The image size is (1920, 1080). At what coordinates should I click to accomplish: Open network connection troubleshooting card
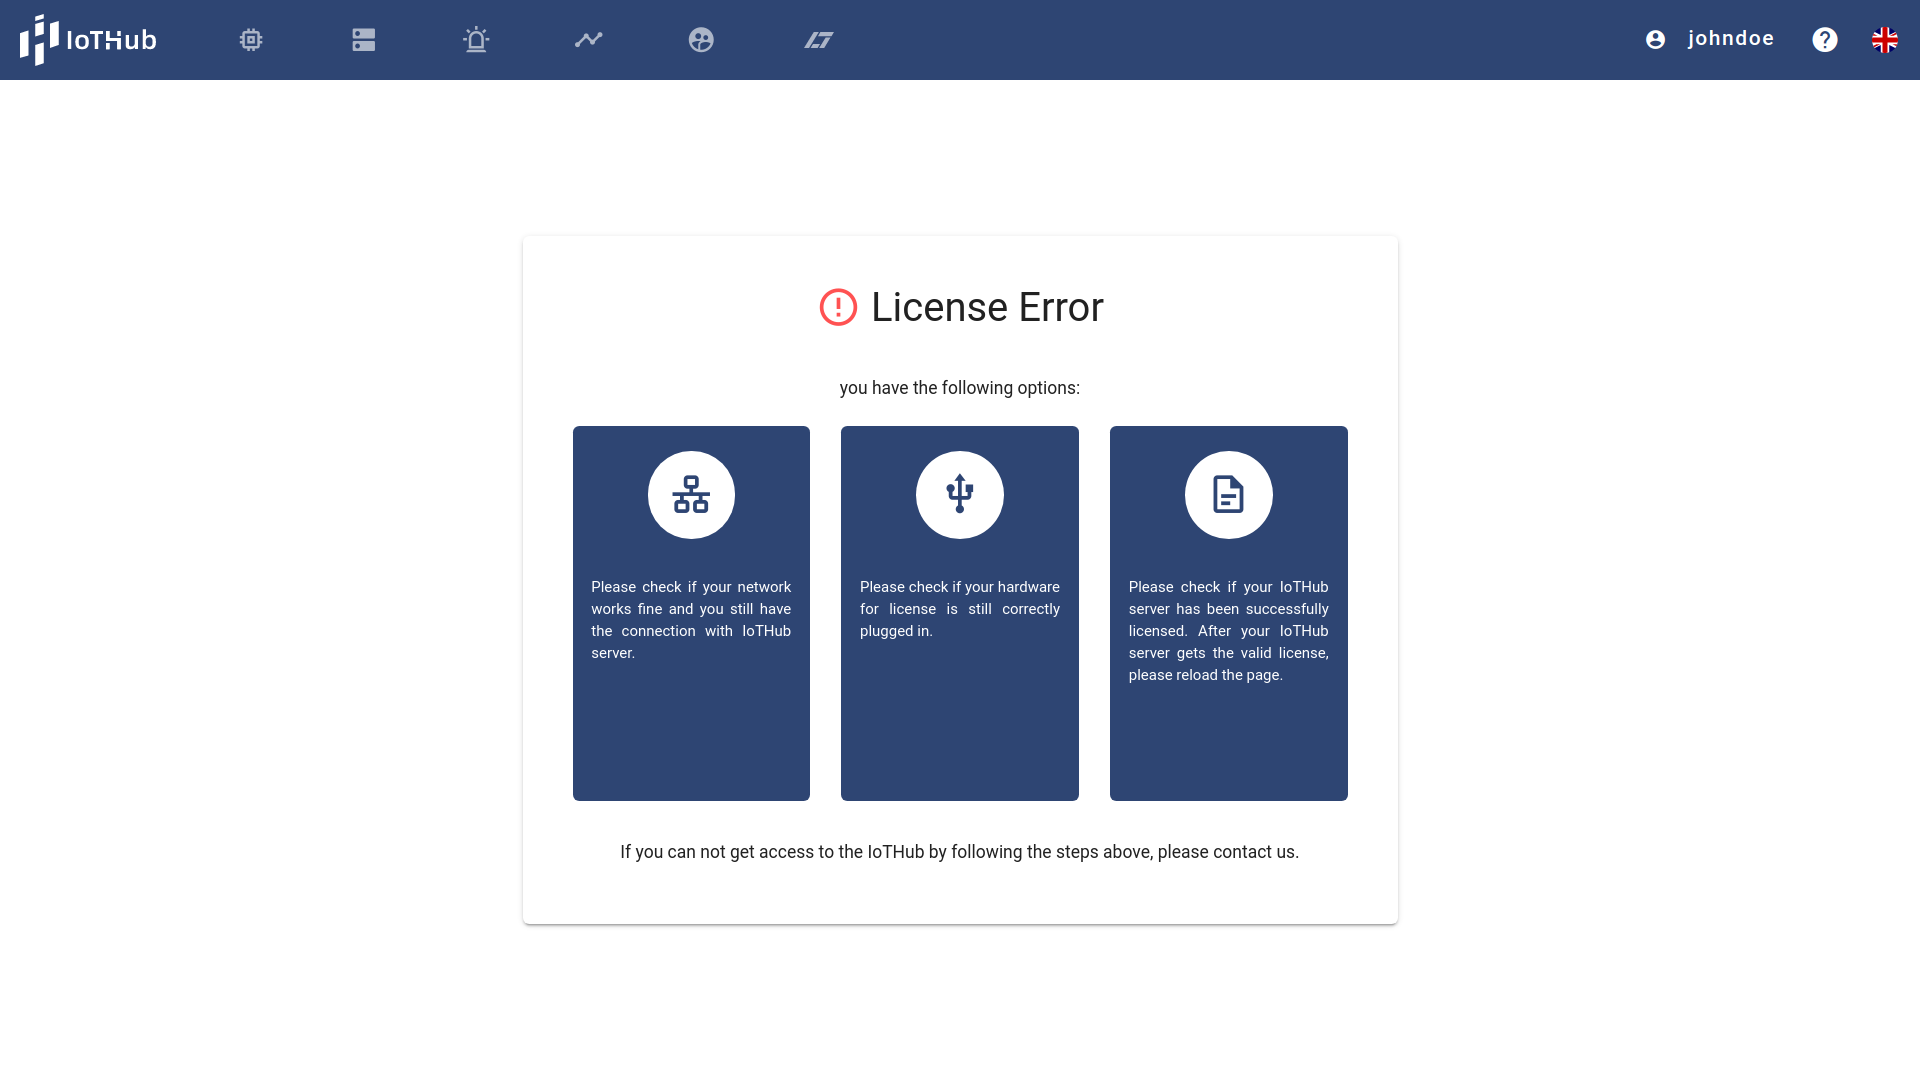coord(691,613)
